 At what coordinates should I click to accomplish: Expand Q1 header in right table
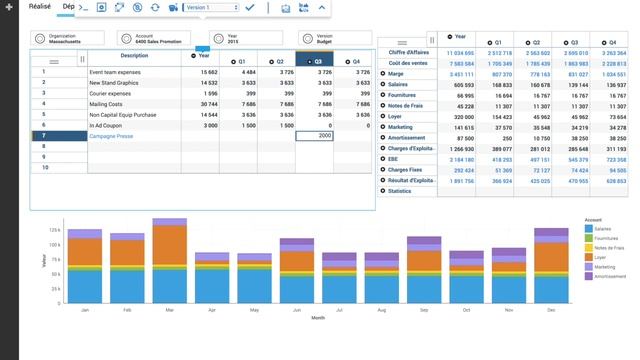[490, 42]
